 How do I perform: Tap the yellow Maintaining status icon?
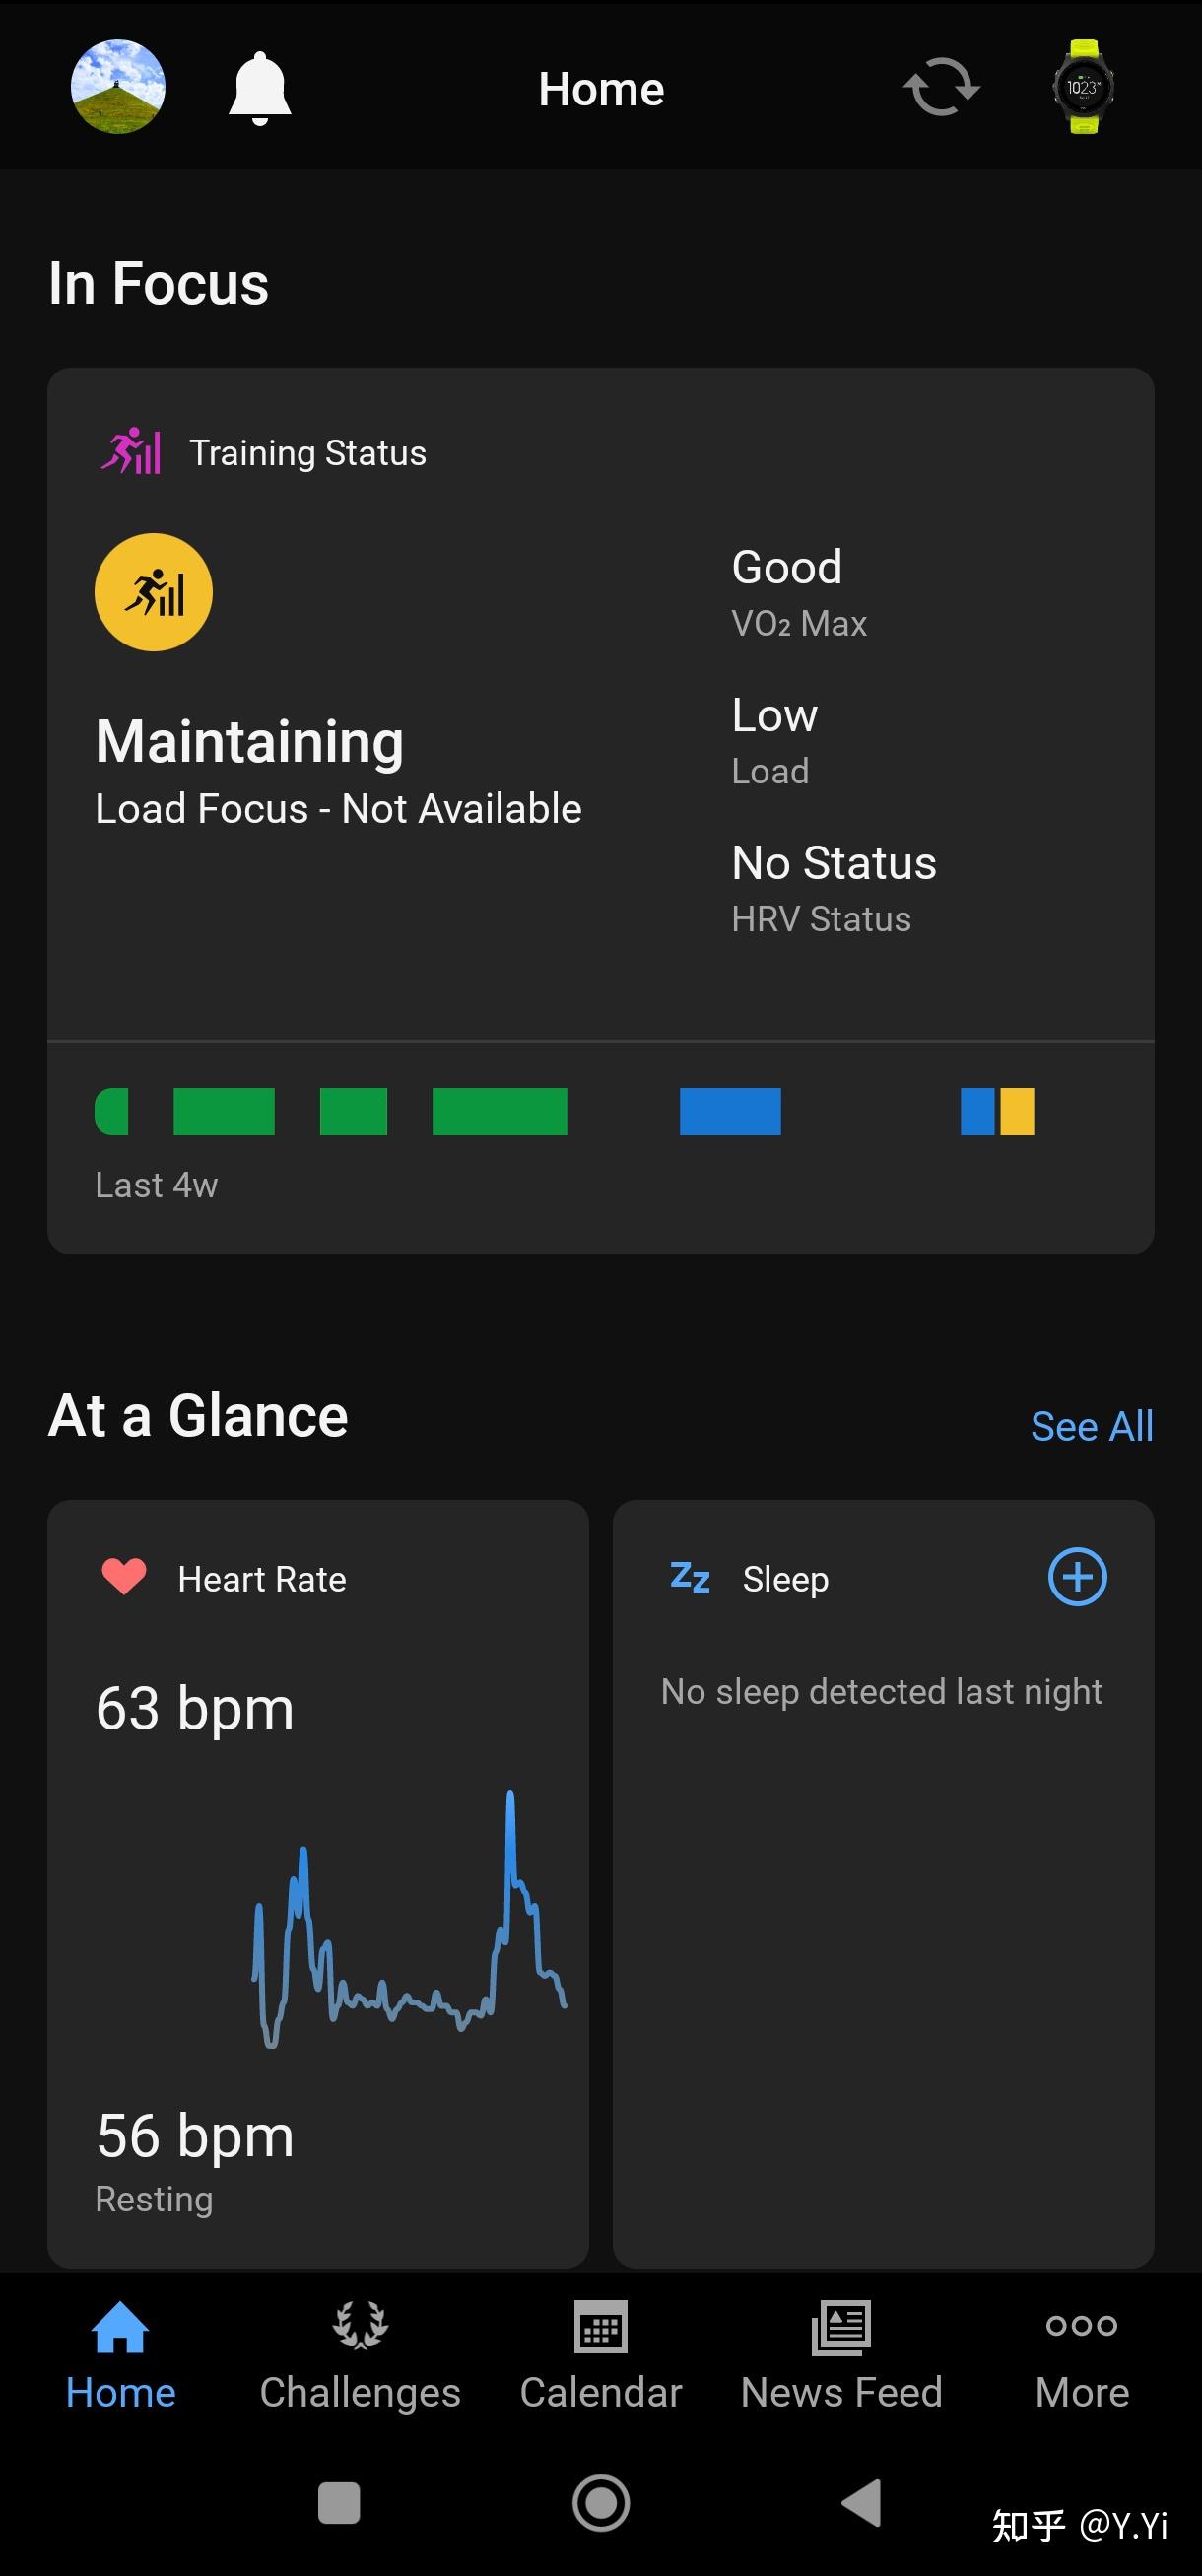(153, 592)
